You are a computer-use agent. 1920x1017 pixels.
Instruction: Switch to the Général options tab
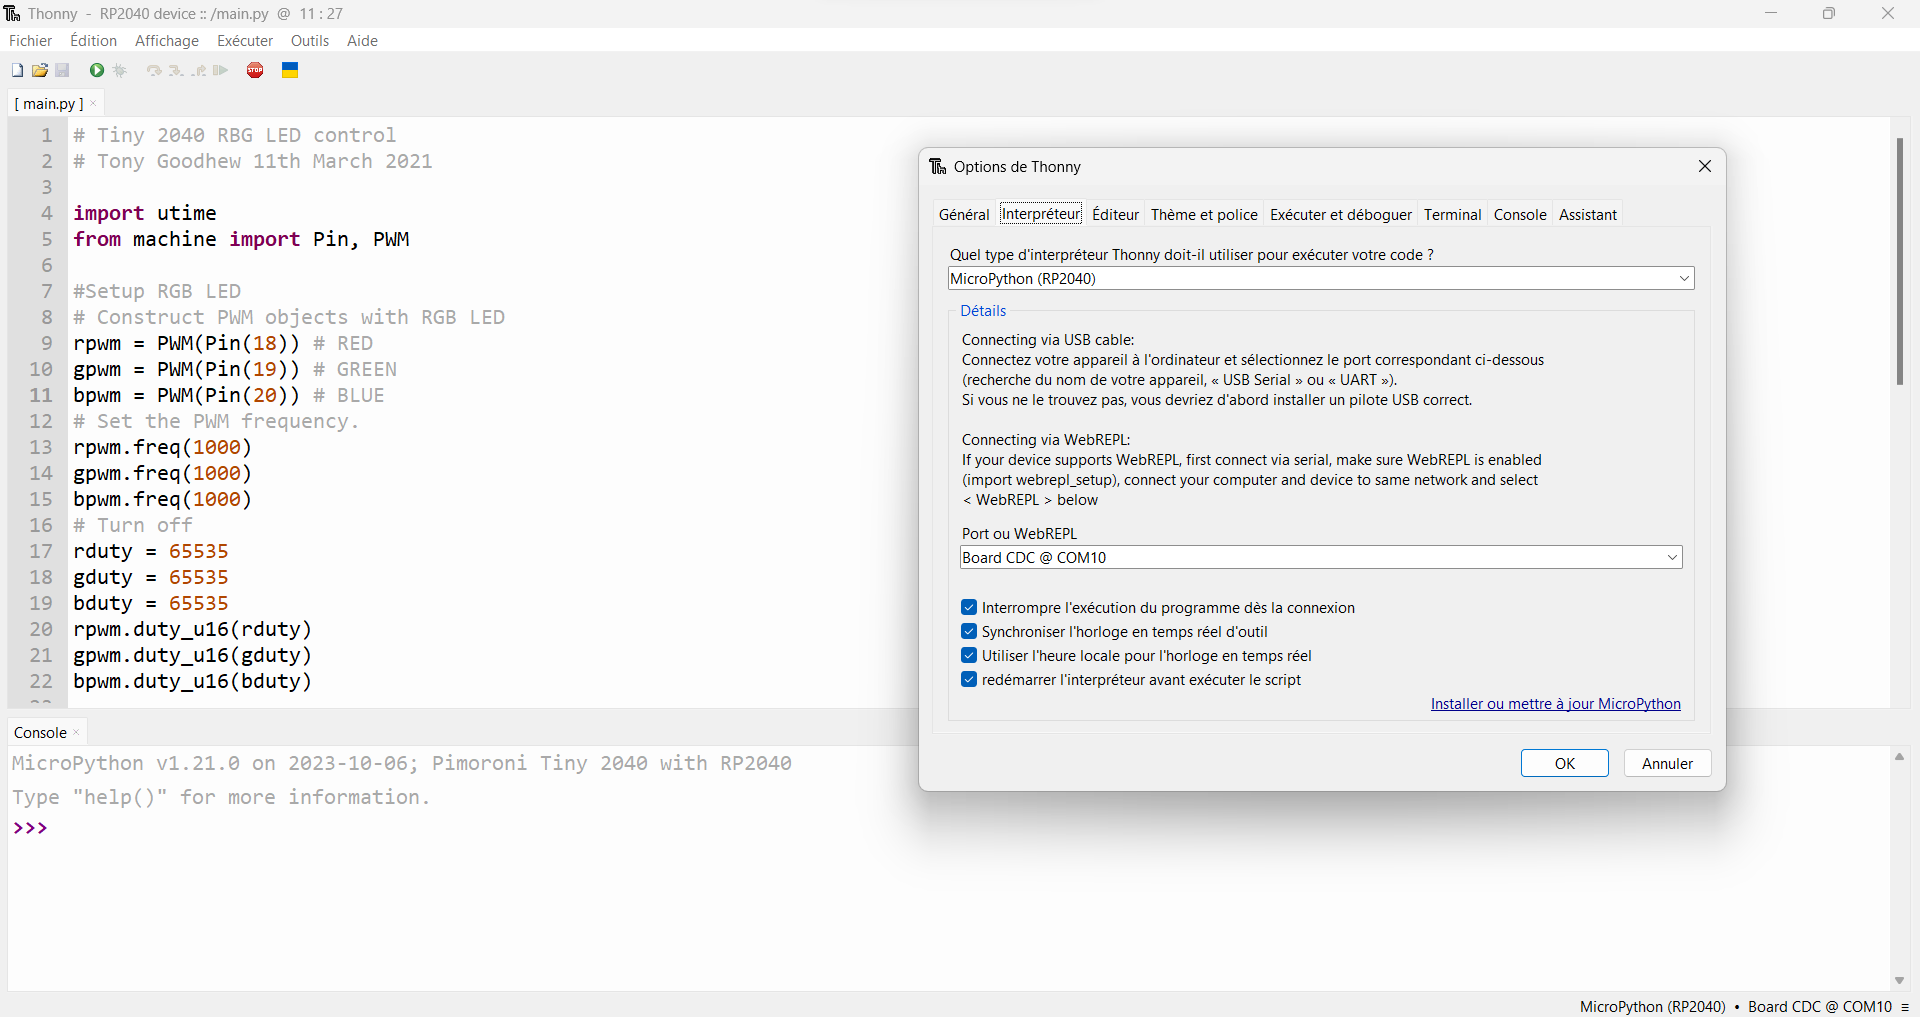click(x=964, y=214)
